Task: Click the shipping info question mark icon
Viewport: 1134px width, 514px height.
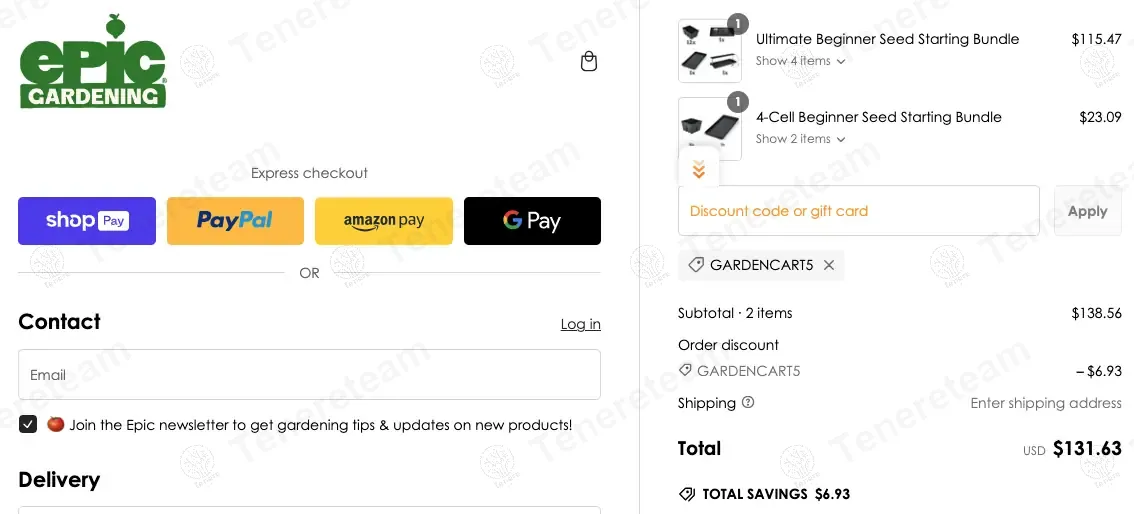Action: 748,403
